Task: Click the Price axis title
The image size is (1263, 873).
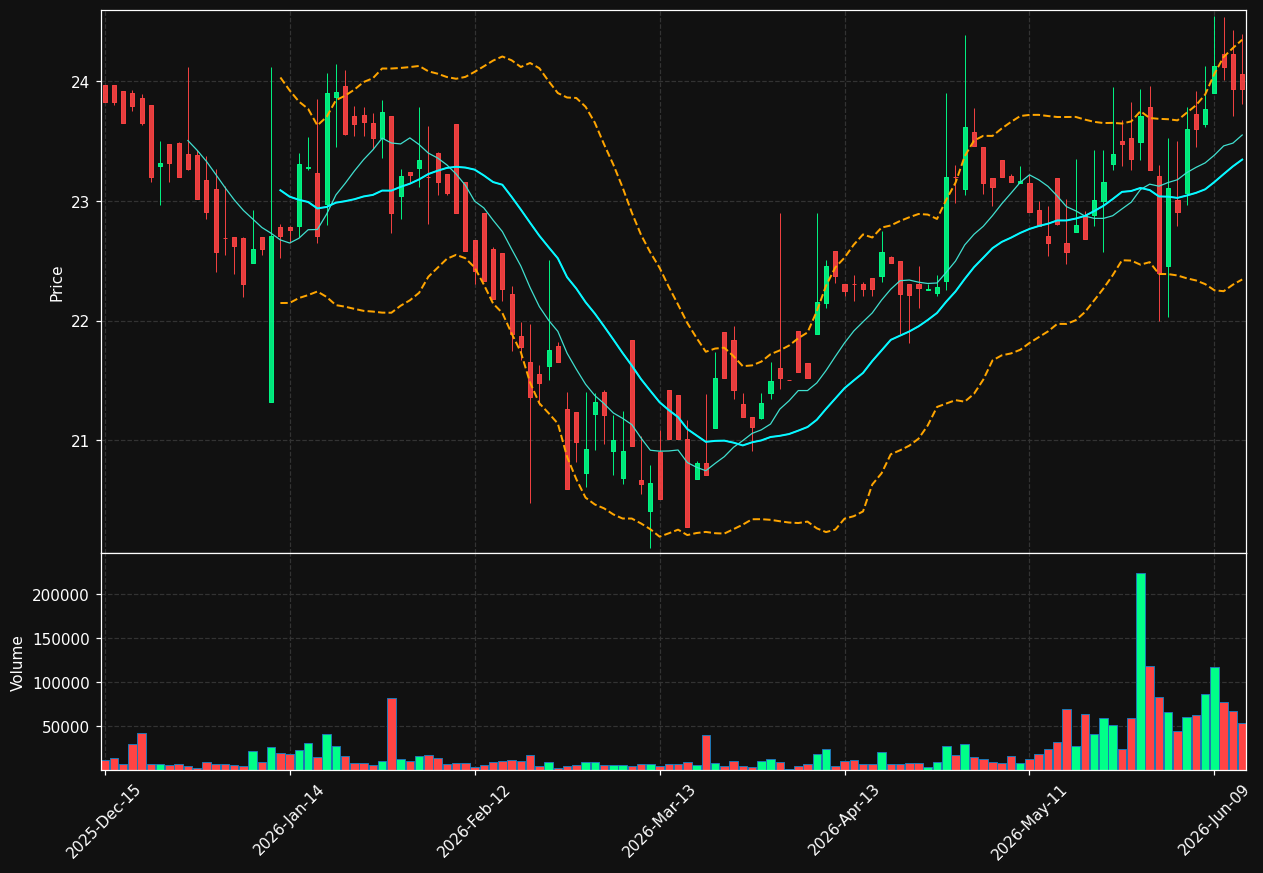Action: pyautogui.click(x=57, y=283)
